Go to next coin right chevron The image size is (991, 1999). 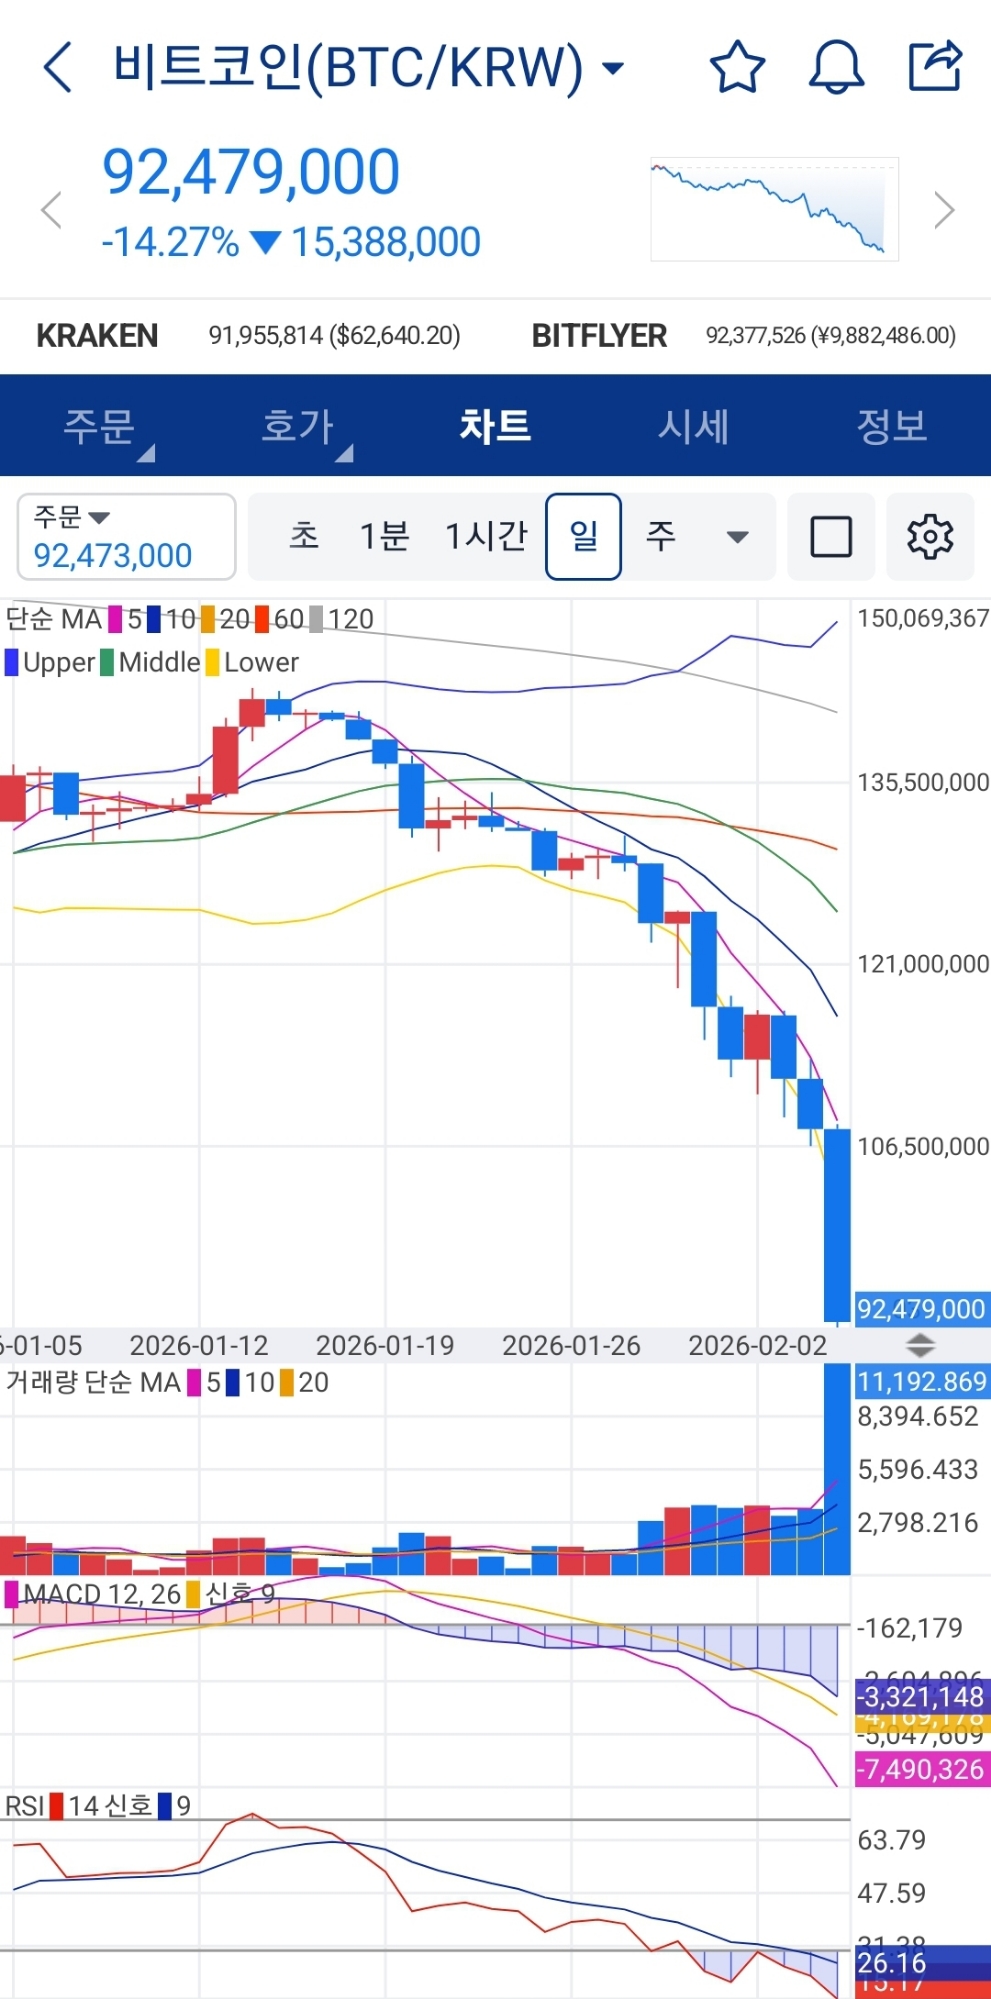[943, 210]
